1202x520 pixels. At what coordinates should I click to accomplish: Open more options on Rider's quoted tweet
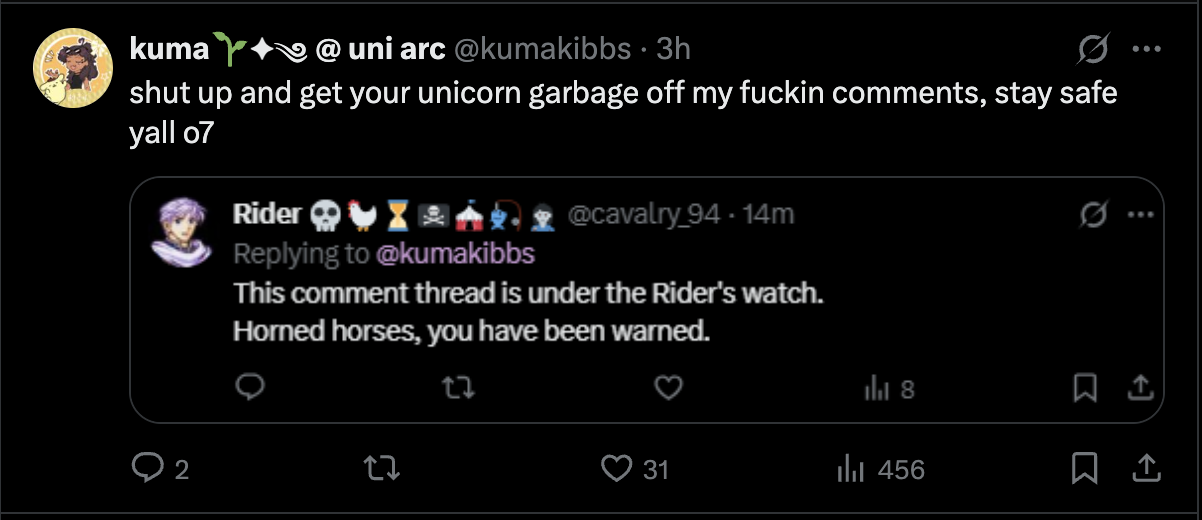click(1138, 214)
